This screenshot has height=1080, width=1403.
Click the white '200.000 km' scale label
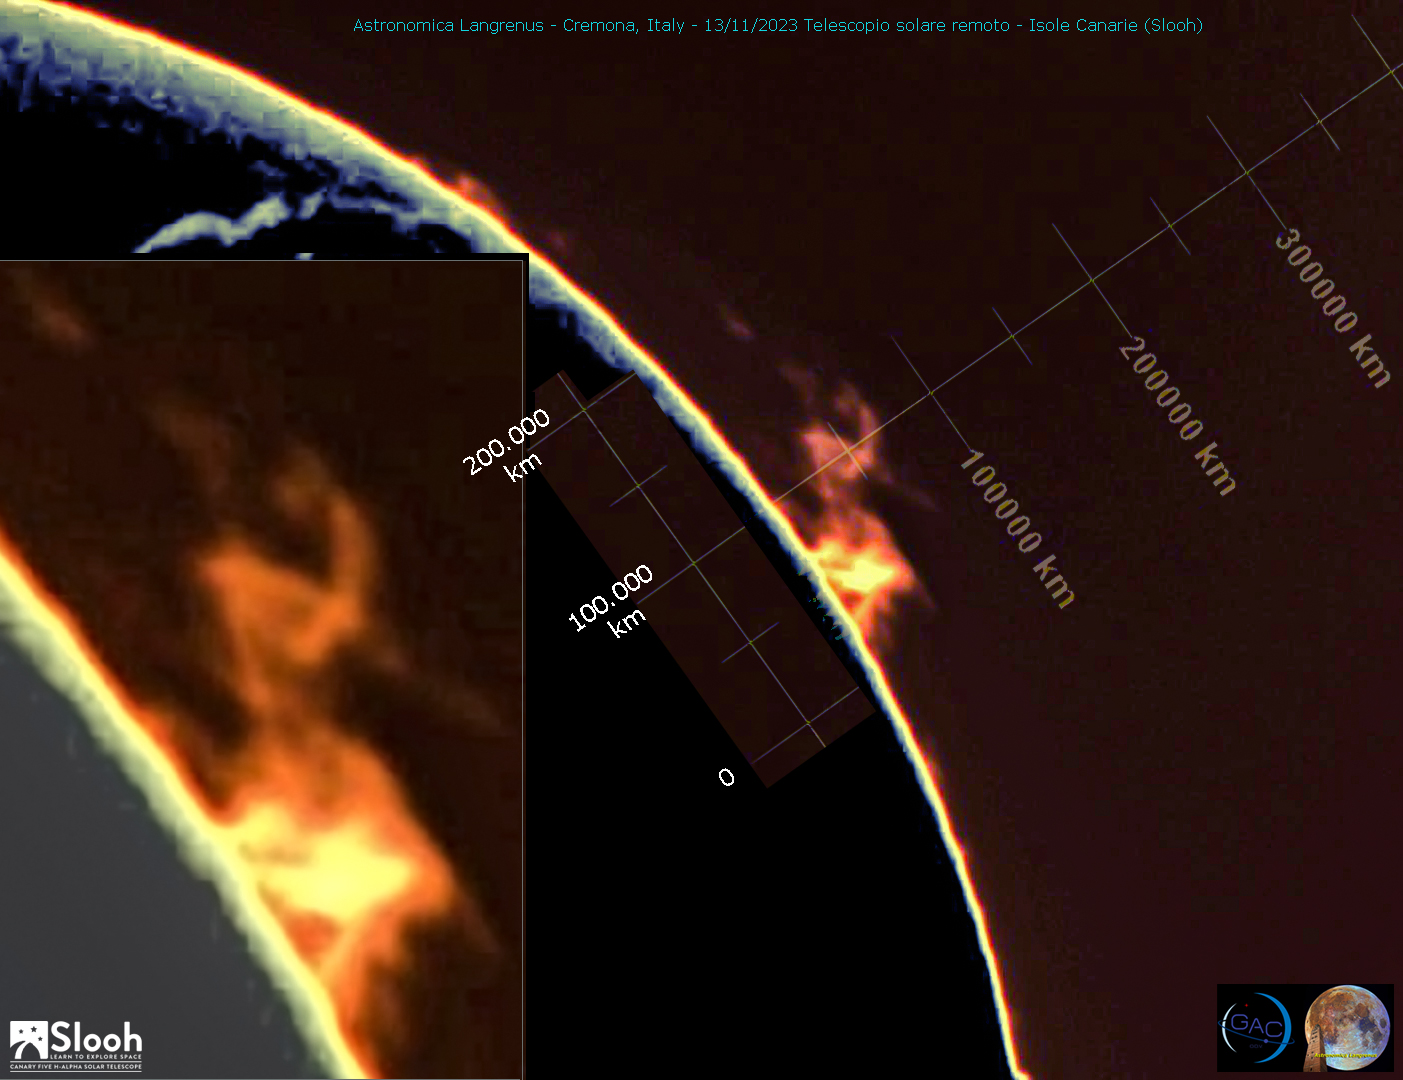pyautogui.click(x=509, y=447)
